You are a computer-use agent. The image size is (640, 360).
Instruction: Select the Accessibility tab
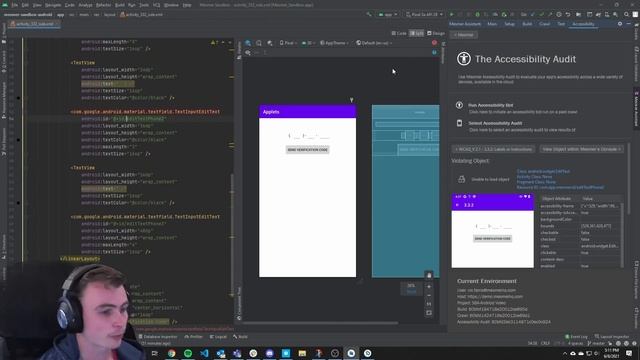(583, 24)
